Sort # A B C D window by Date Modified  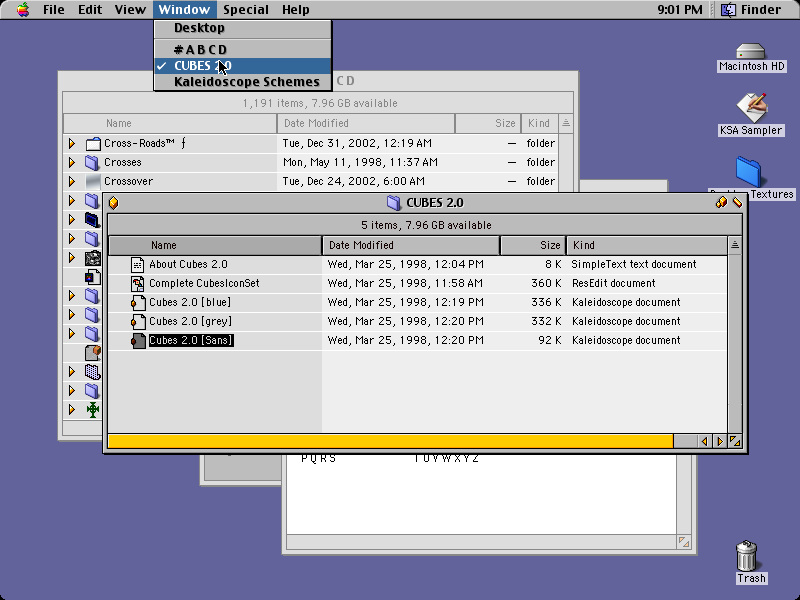[x=366, y=123]
